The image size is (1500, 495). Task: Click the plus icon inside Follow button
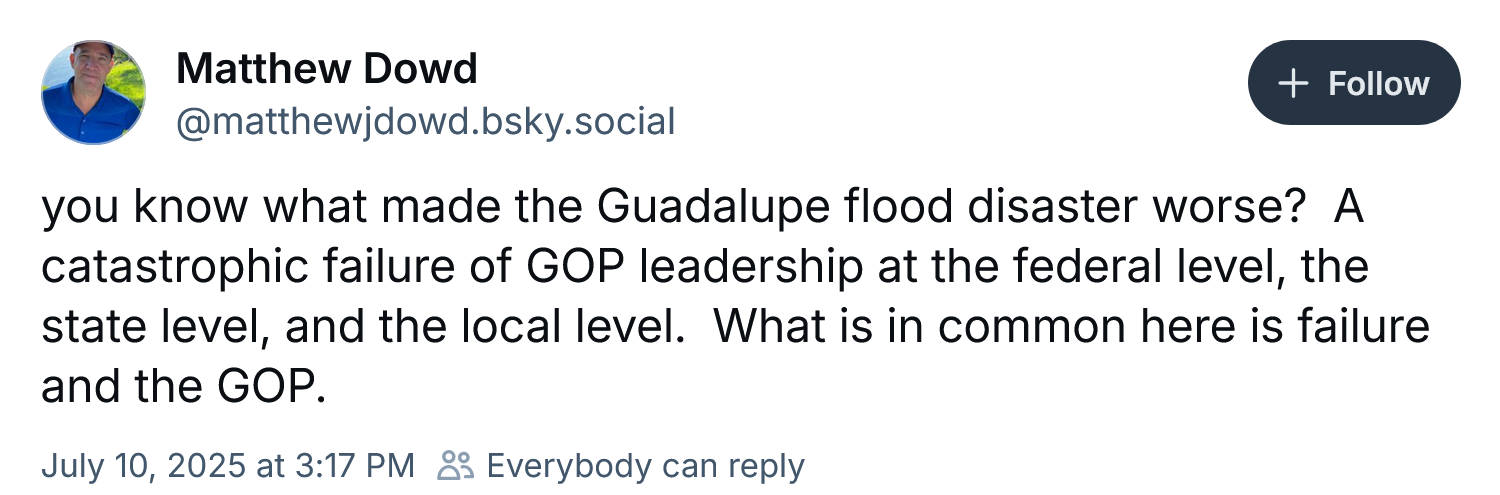[x=1294, y=83]
